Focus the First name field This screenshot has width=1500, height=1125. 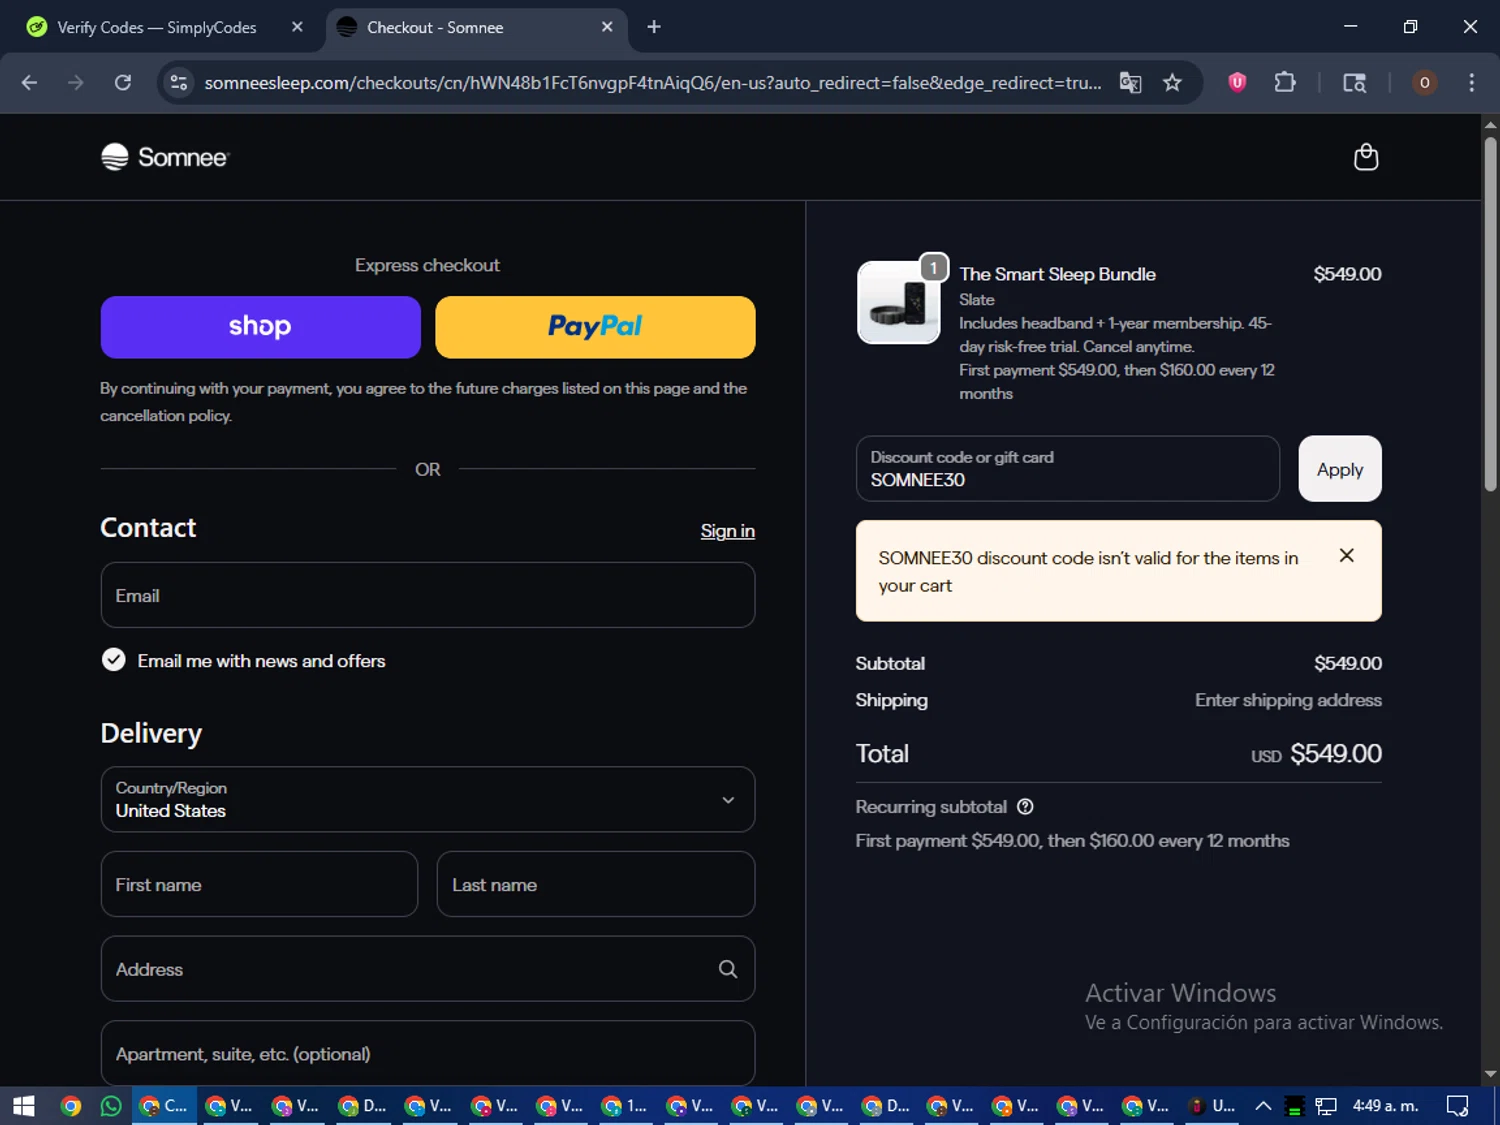tap(259, 884)
